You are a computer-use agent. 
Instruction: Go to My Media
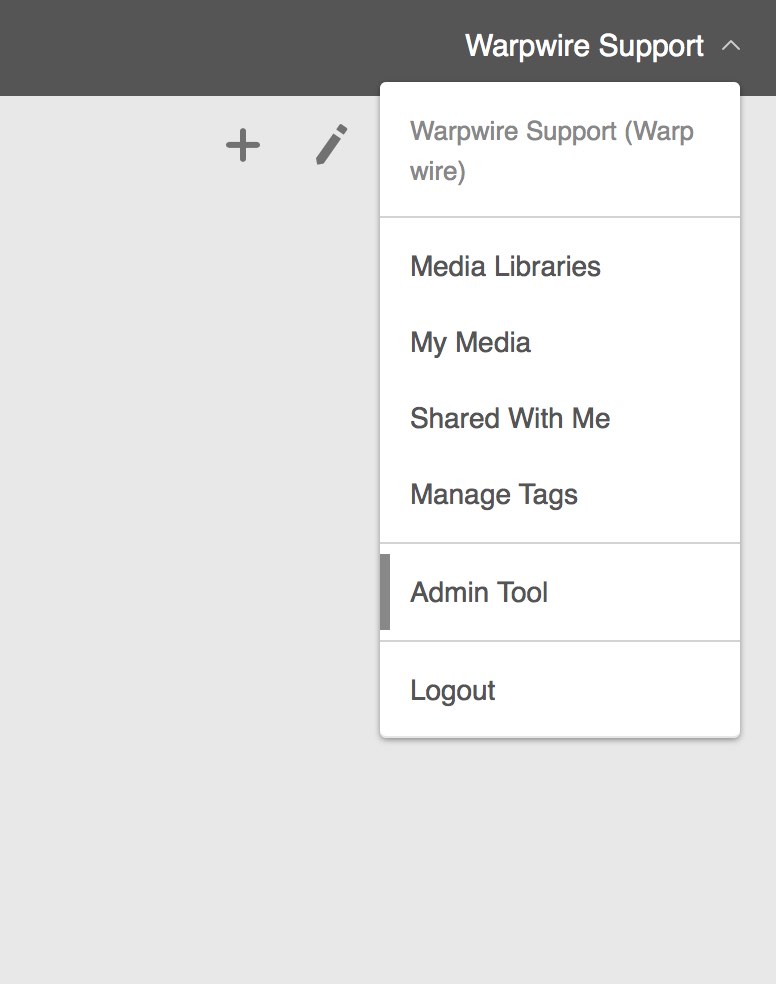click(x=560, y=342)
